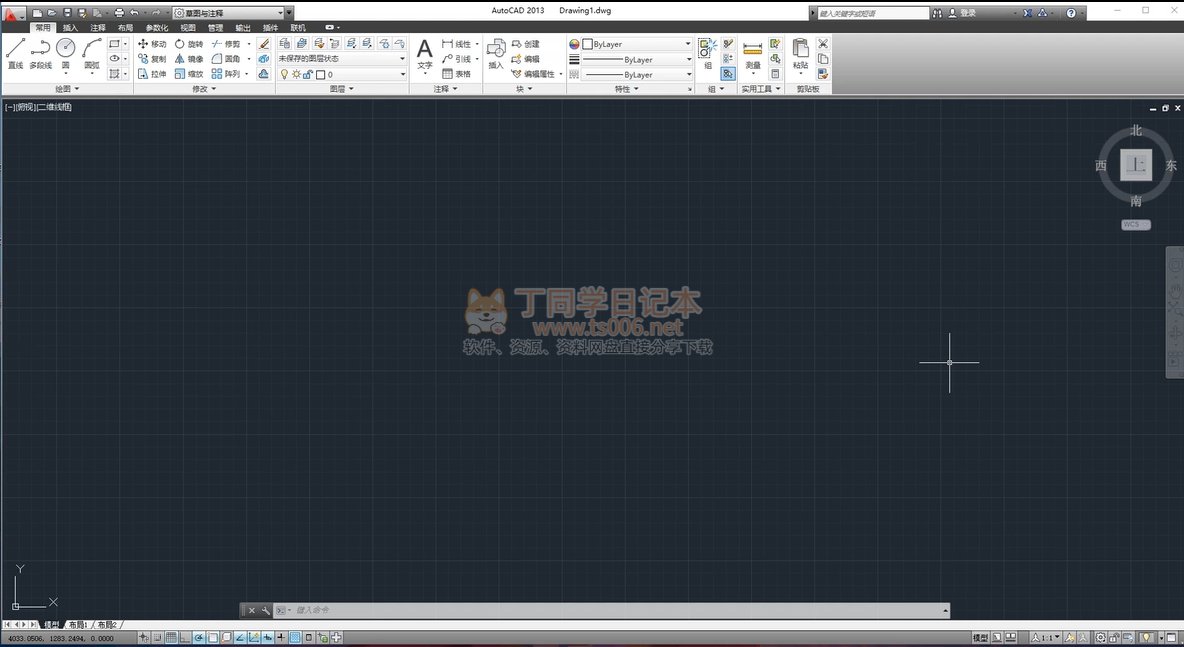Screen dimensions: 1184x647
Task: Select the 直线 (Line) tool
Action: pyautogui.click(x=16, y=54)
